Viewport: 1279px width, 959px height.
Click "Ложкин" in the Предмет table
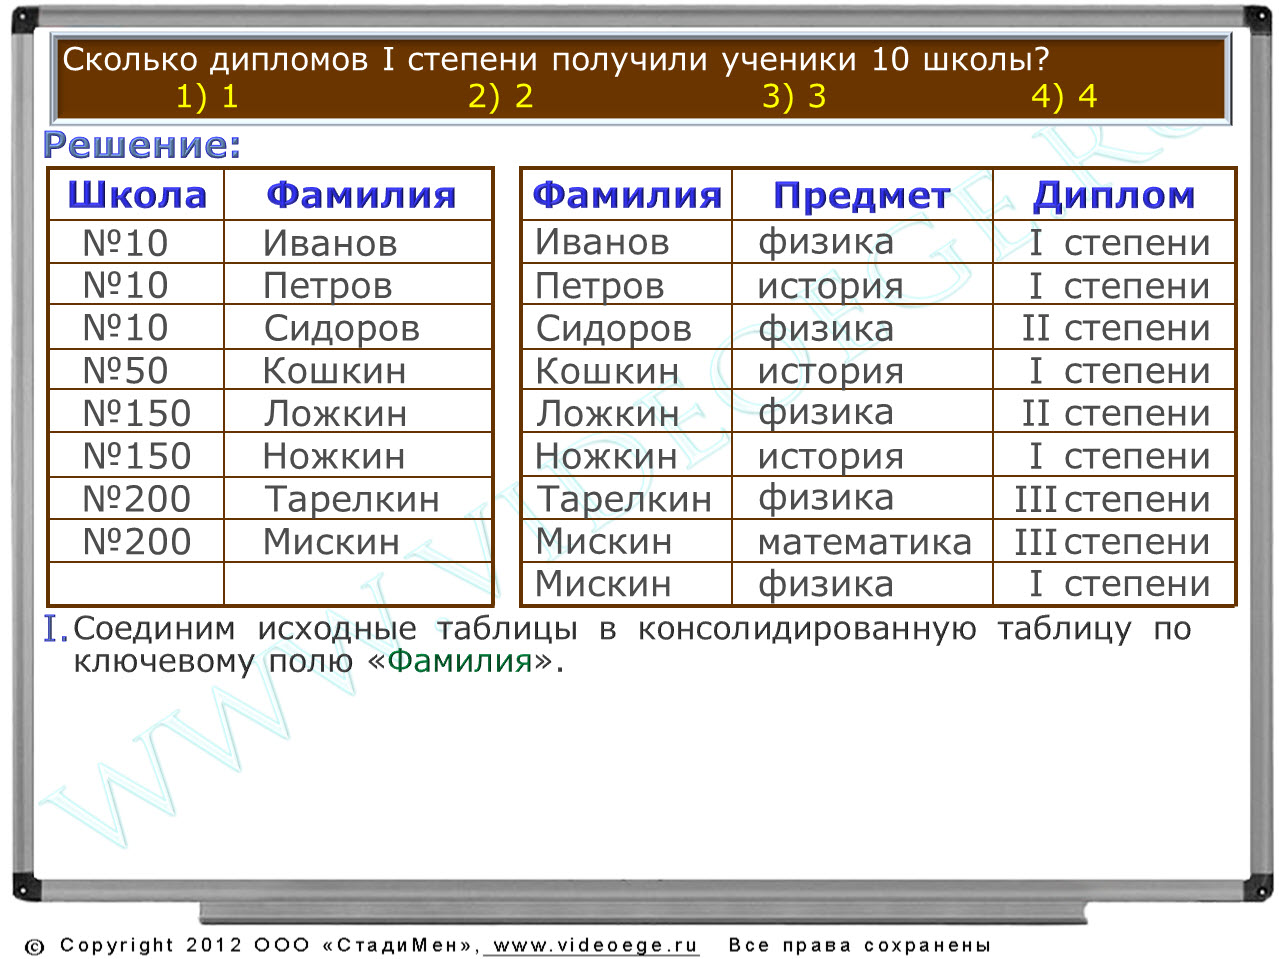(607, 414)
